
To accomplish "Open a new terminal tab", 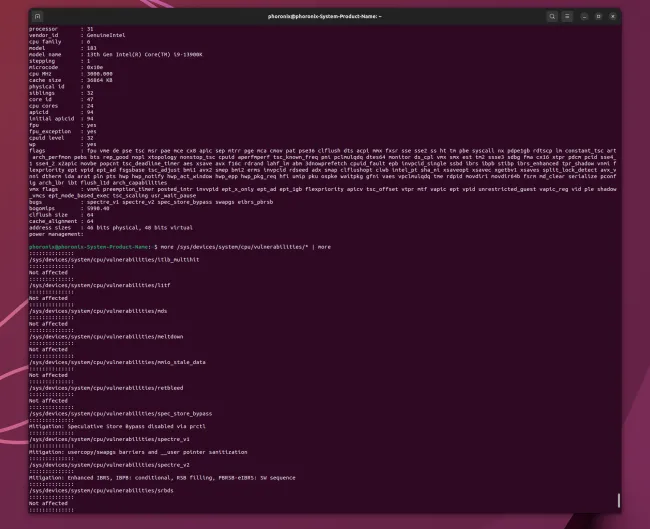I will tap(37, 17).
